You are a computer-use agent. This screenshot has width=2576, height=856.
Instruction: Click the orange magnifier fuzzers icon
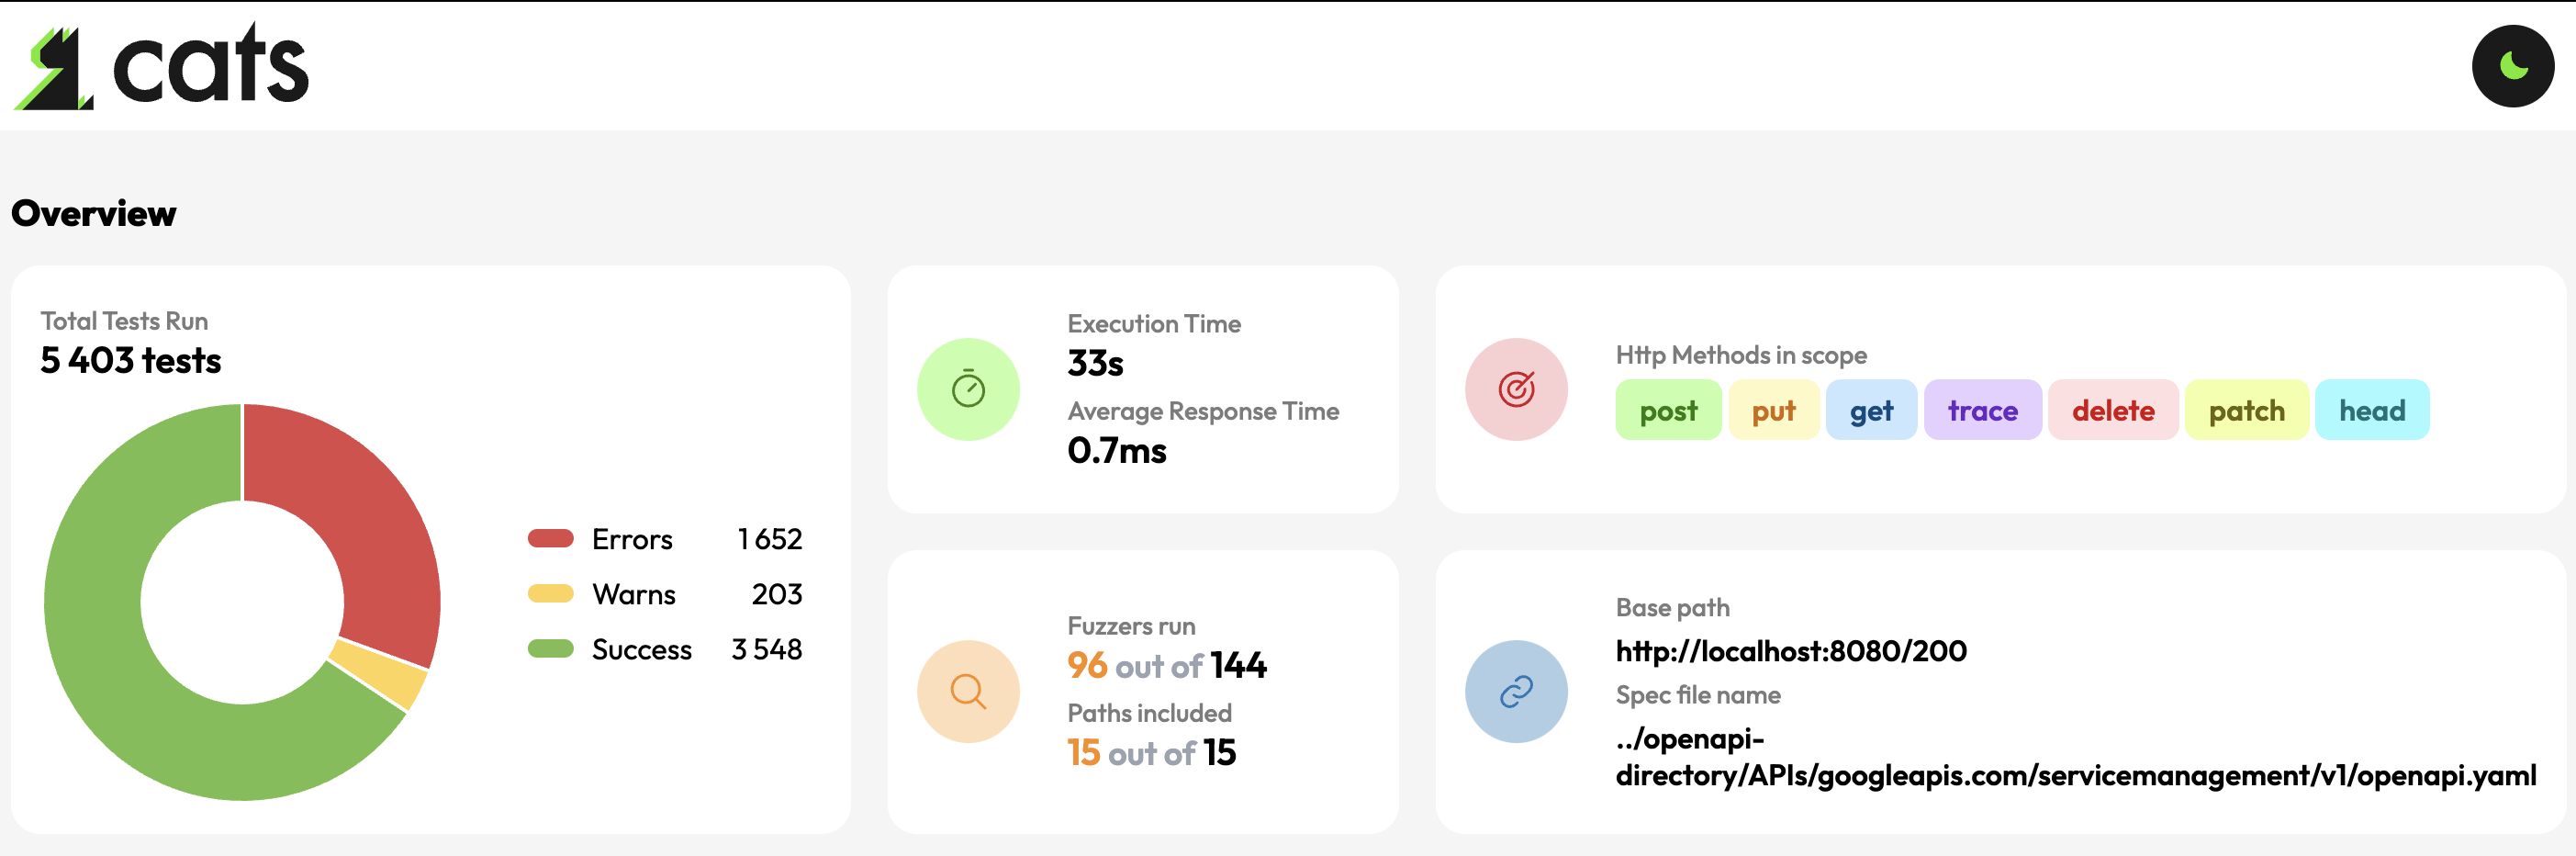[967, 691]
